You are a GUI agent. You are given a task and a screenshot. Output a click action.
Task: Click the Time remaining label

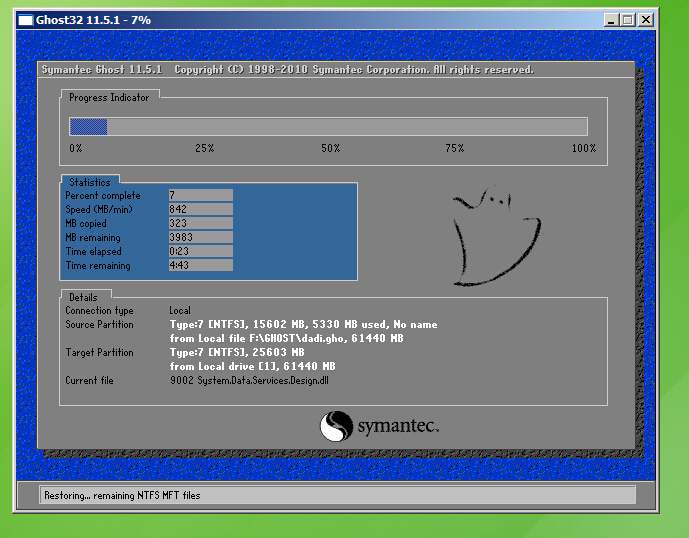pos(98,265)
